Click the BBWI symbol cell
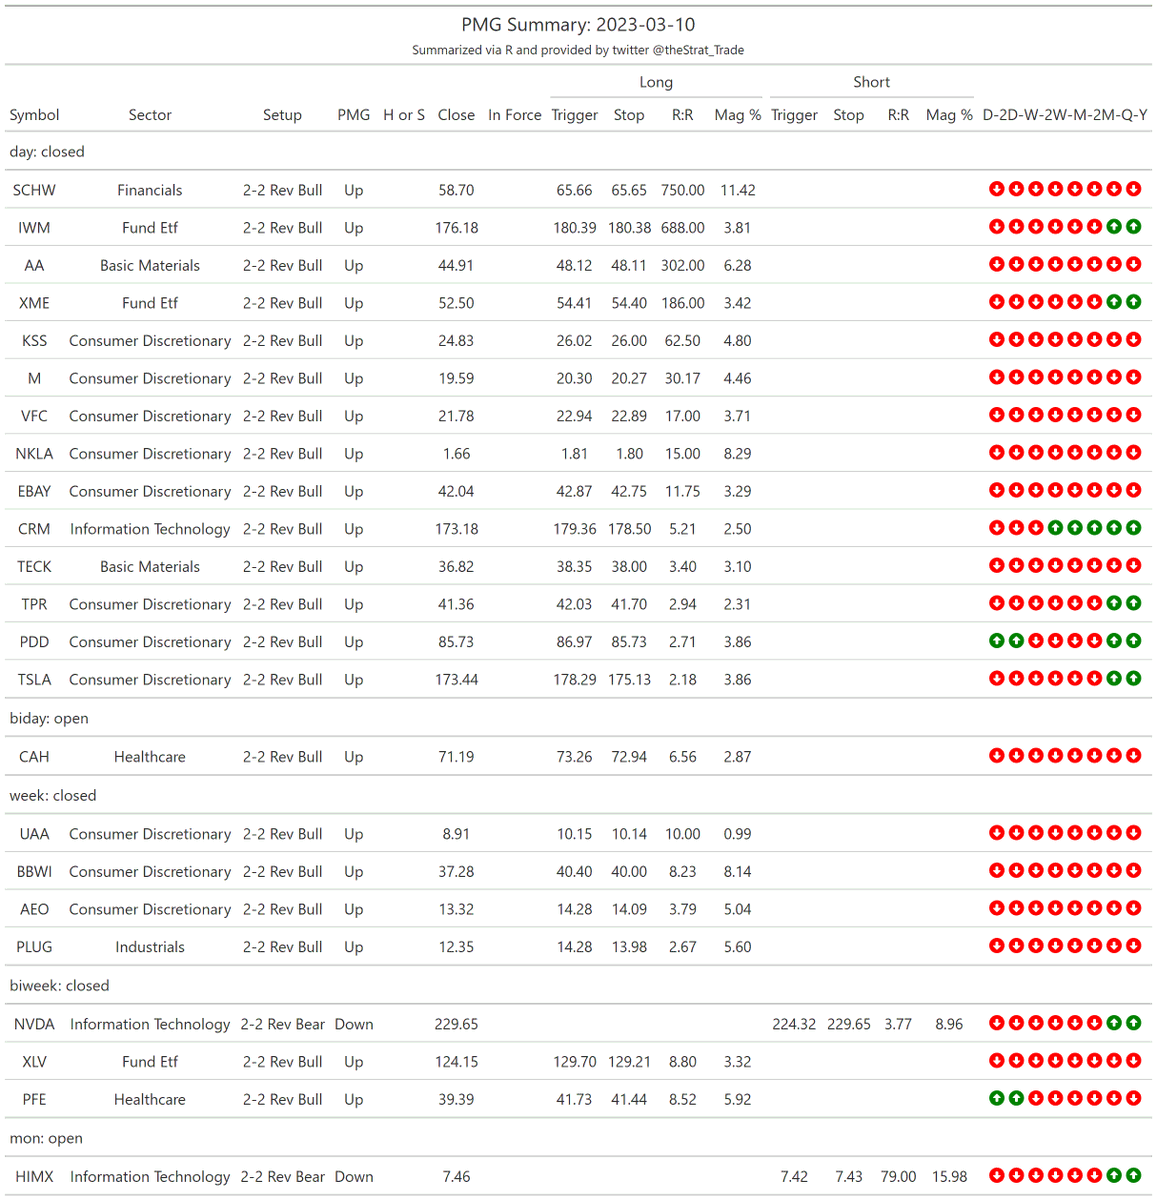This screenshot has width=1157, height=1200. pos(34,872)
